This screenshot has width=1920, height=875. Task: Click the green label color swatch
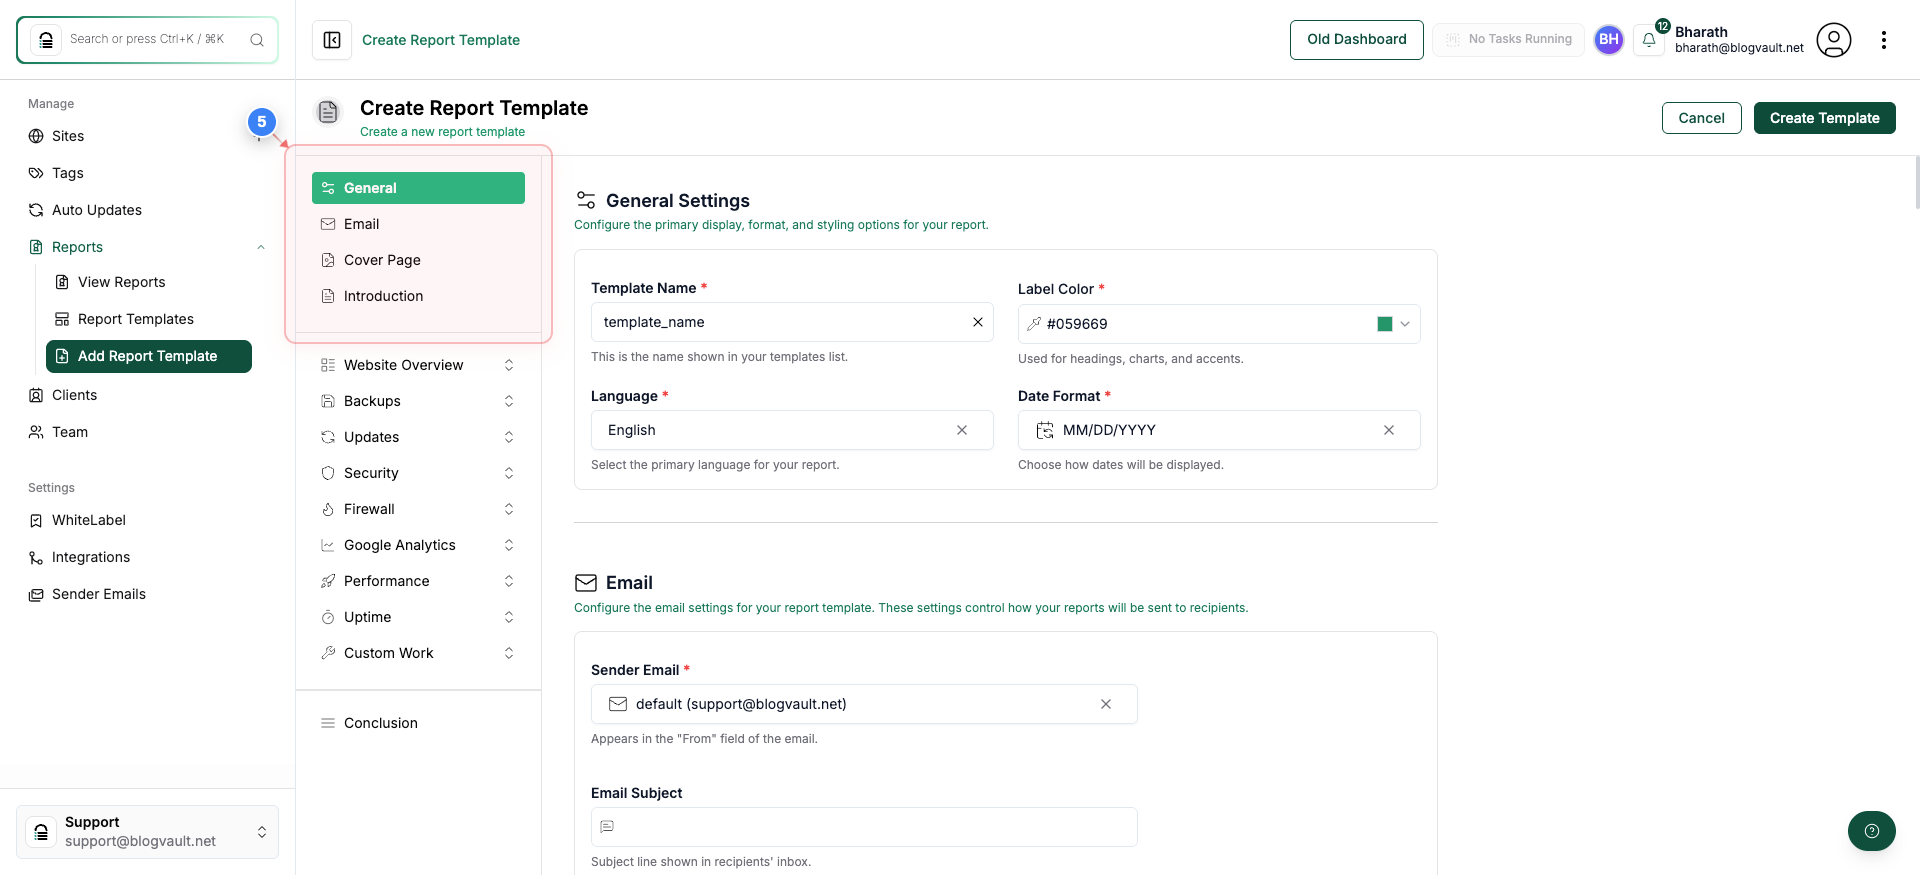tap(1385, 324)
